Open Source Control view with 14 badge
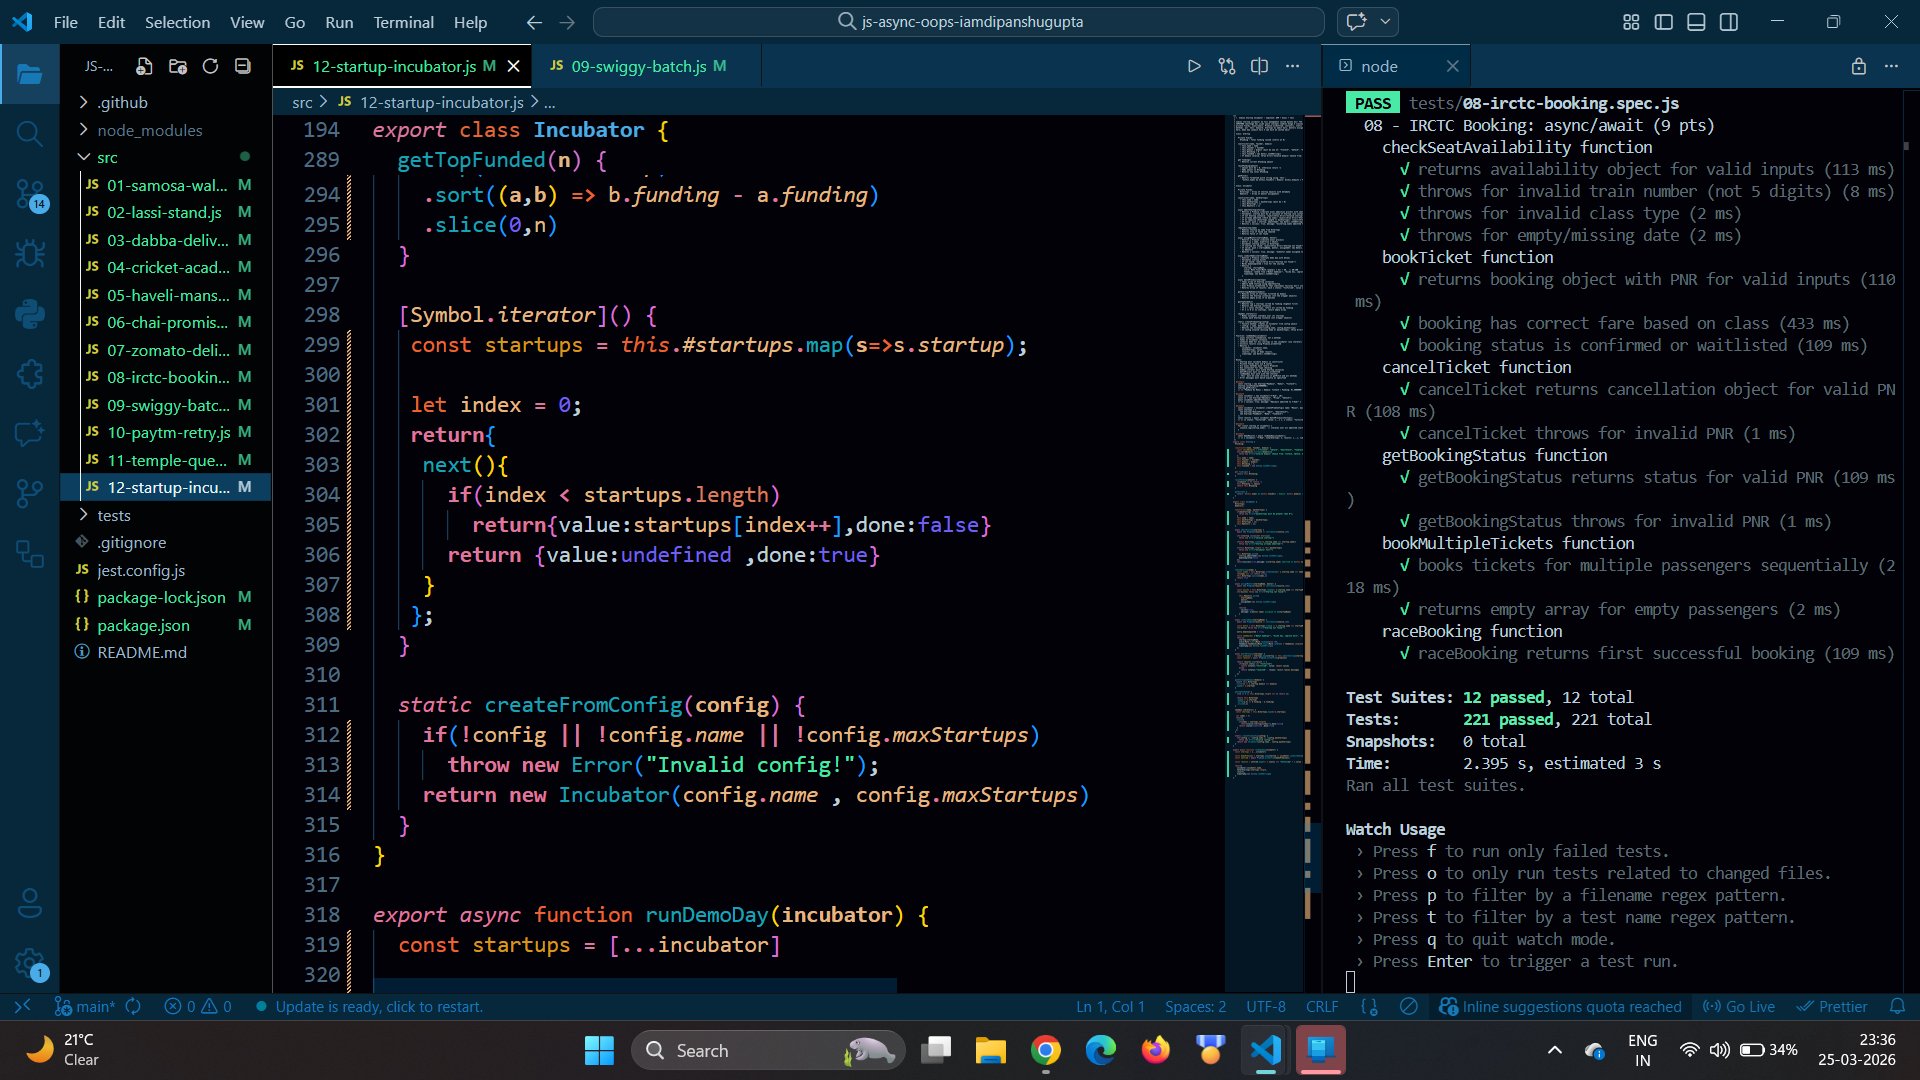Image resolution: width=1920 pixels, height=1080 pixels. [x=30, y=193]
